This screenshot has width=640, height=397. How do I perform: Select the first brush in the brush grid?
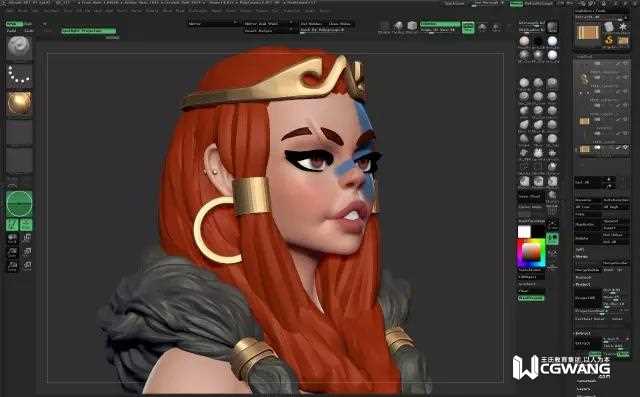coord(524,83)
